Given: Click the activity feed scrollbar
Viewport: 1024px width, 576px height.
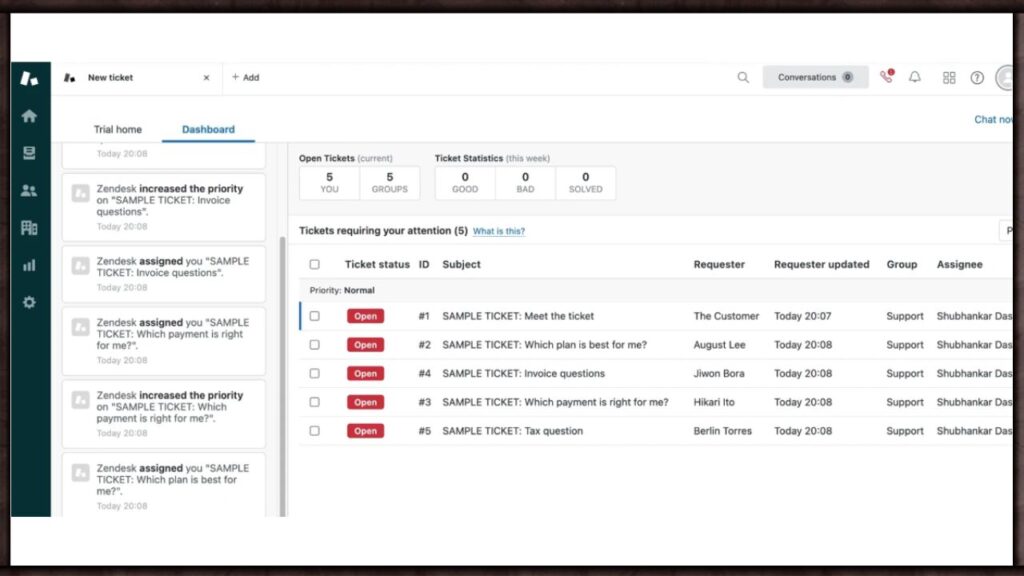Looking at the screenshot, I should [283, 376].
